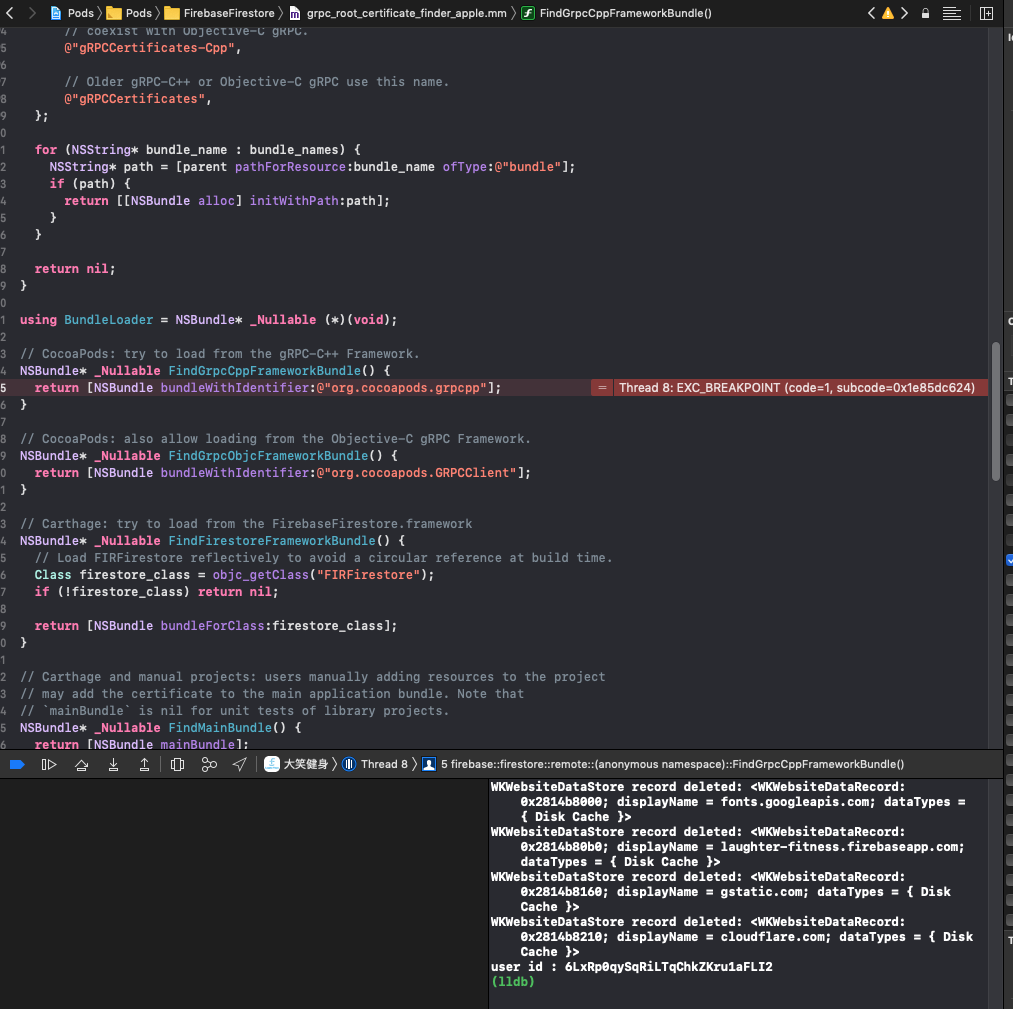1013x1009 pixels.
Task: Open grpc_root_certificate_finder_apple.mm file breadcrumb
Action: click(x=397, y=13)
